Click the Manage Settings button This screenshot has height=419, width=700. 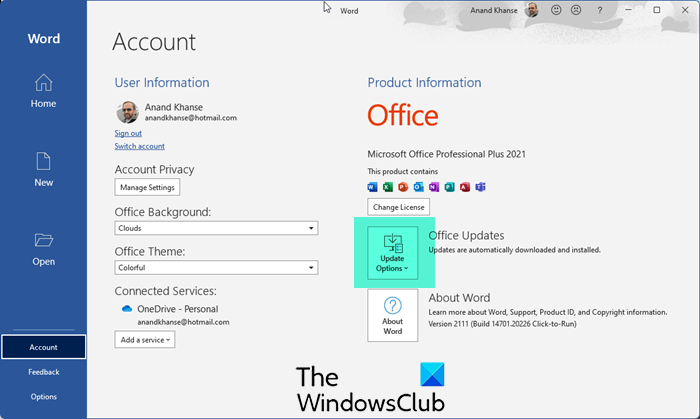point(147,187)
